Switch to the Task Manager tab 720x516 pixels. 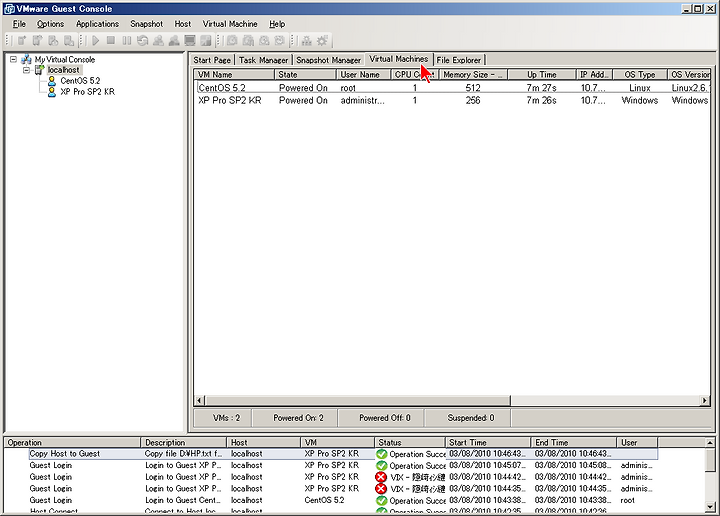click(x=264, y=60)
